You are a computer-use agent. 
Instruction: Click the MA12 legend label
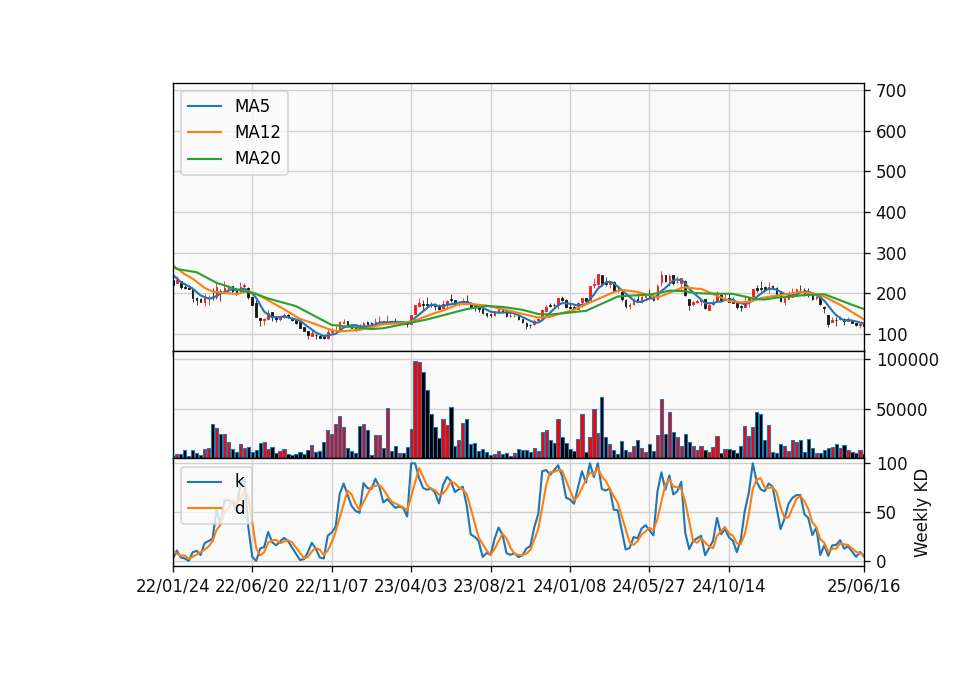[257, 132]
